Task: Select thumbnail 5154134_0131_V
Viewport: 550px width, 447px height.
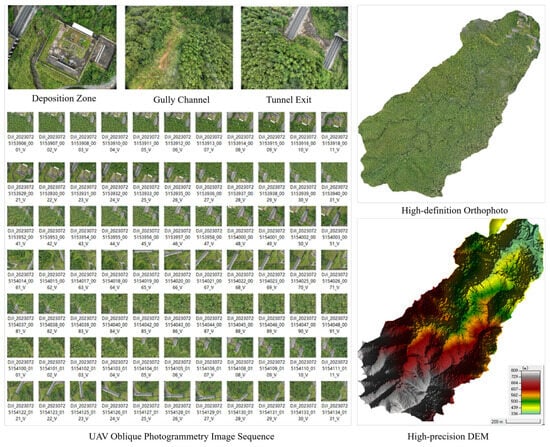Action: coord(334,391)
